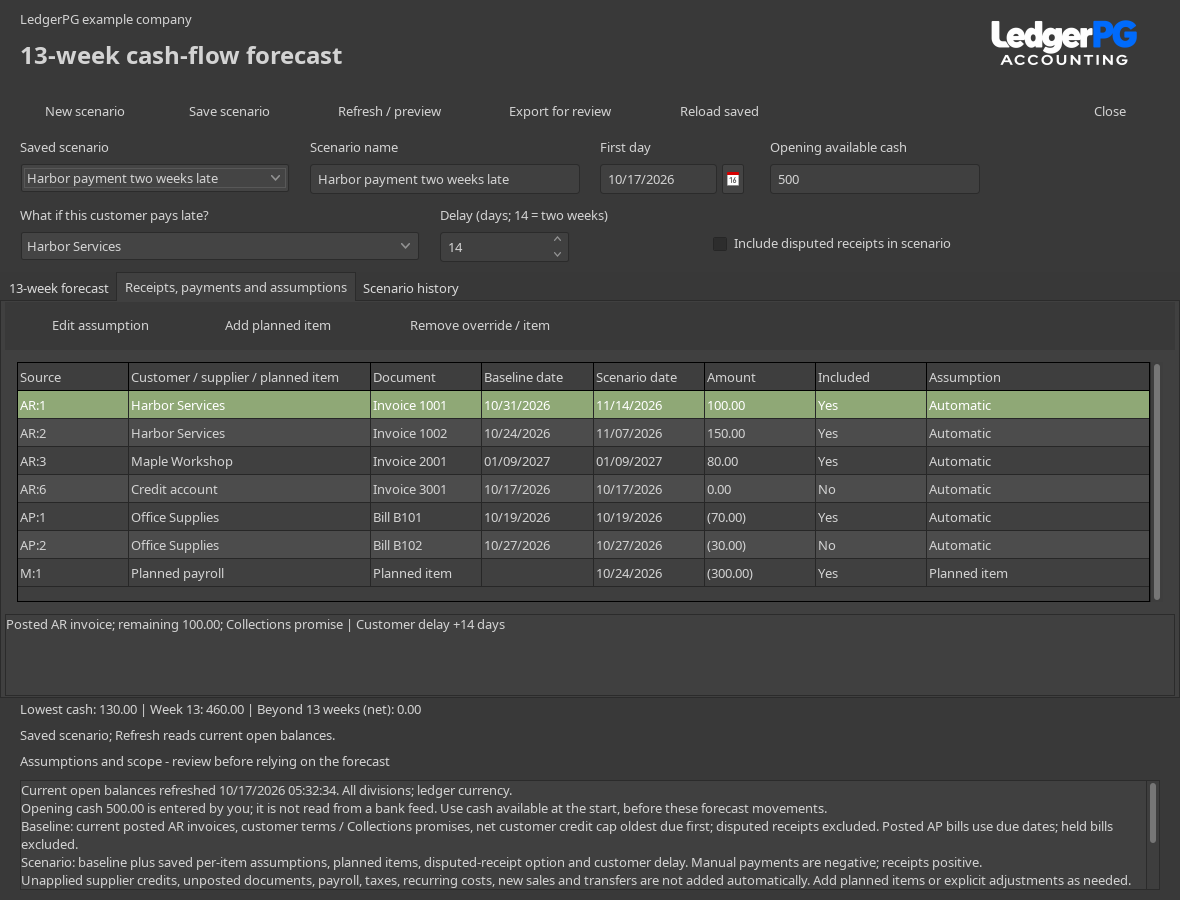1180x900 pixels.
Task: Click Add planned item
Action: 278,326
